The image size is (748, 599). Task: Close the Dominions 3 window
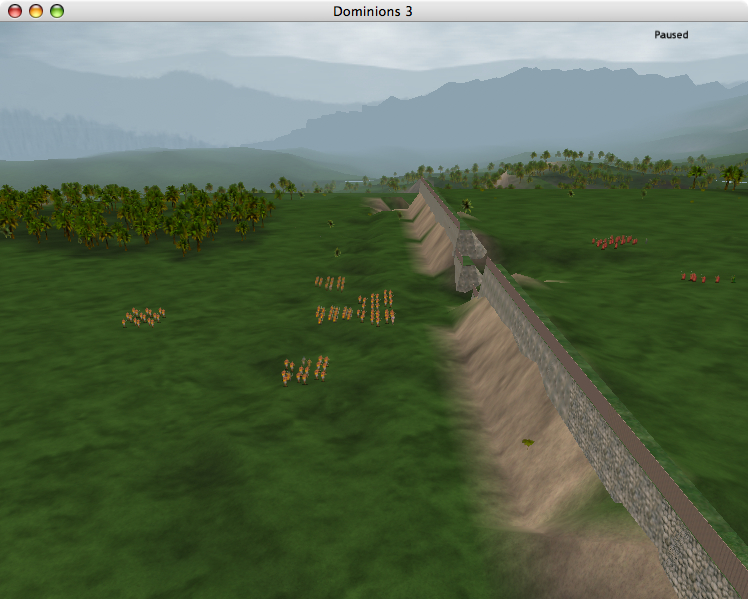tap(15, 11)
